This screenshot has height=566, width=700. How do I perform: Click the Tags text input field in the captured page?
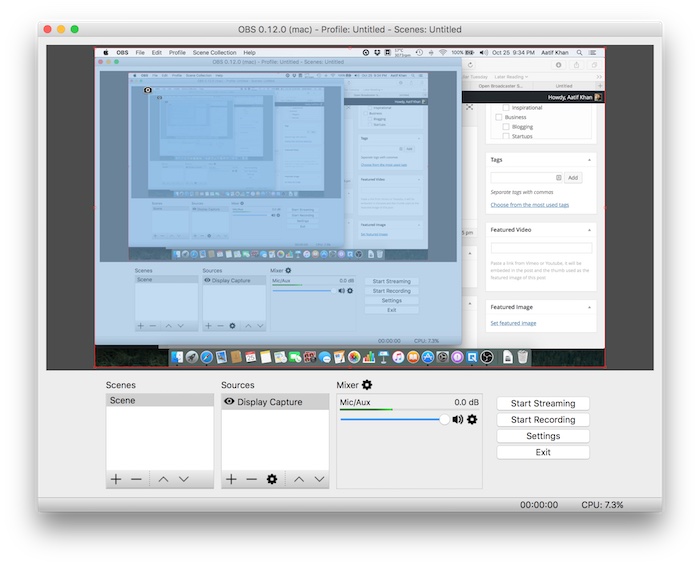tap(526, 178)
